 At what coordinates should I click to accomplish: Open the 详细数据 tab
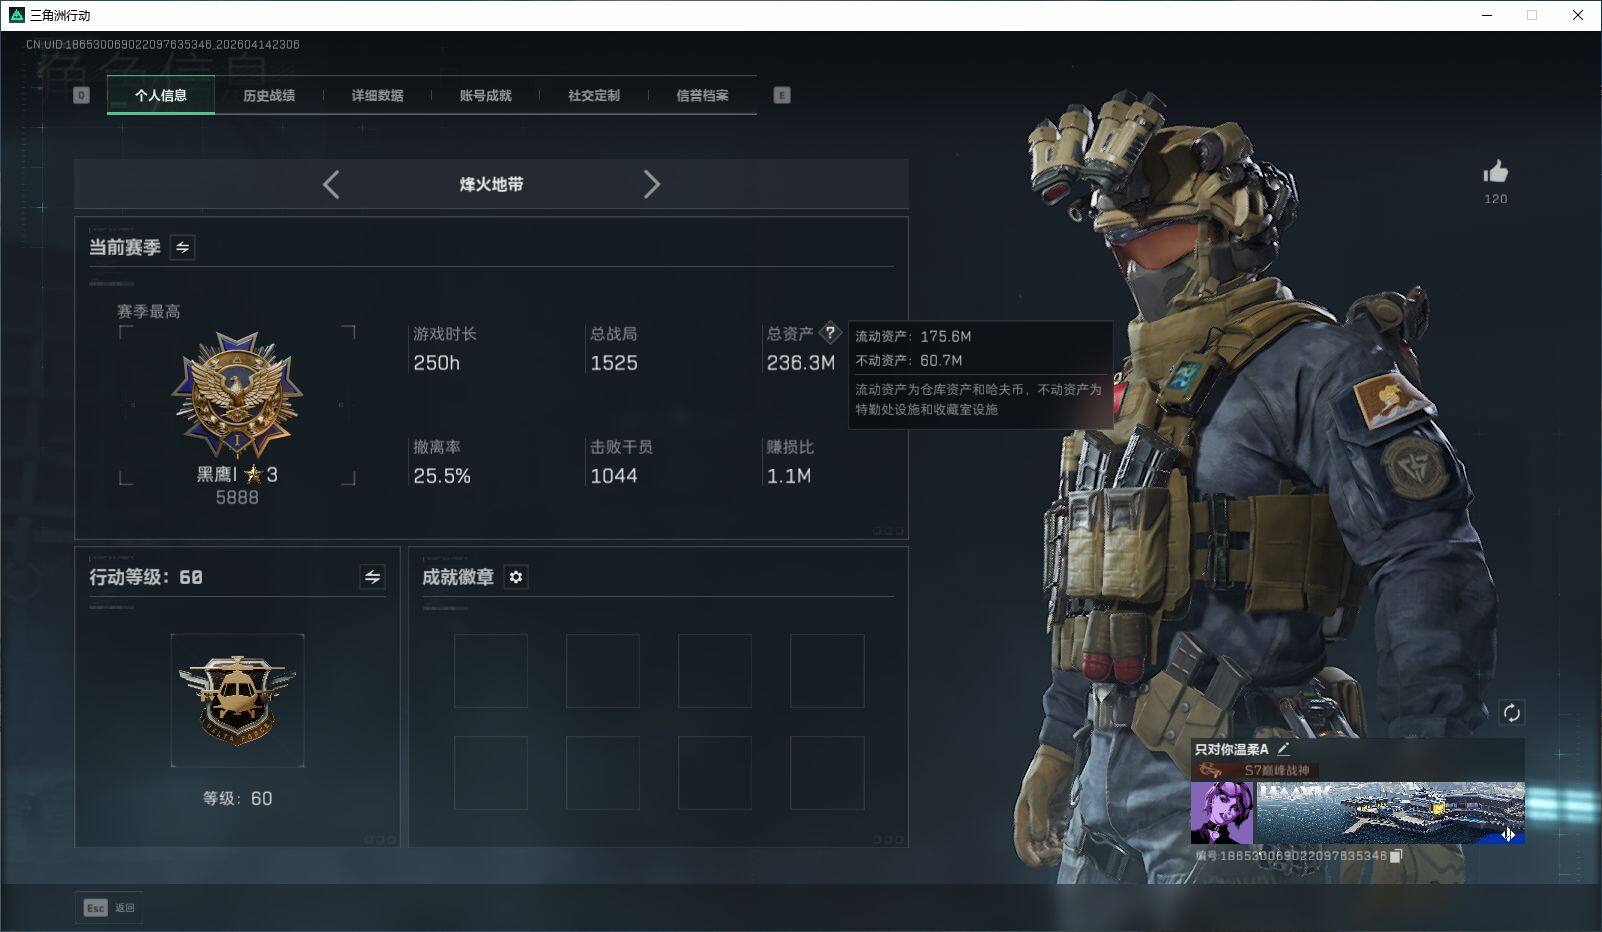pos(377,95)
